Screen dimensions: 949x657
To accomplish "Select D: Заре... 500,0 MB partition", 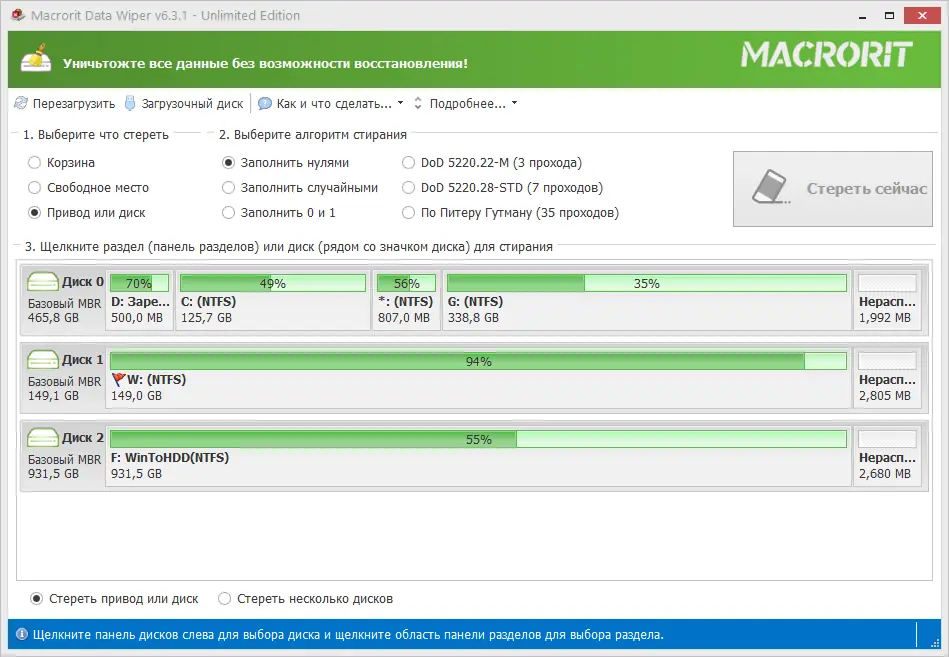I will 140,301.
